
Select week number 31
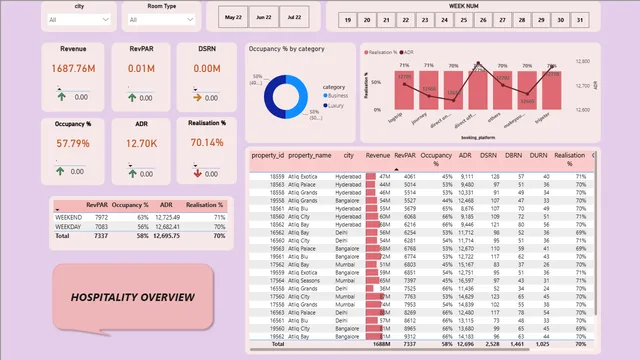(580, 20)
